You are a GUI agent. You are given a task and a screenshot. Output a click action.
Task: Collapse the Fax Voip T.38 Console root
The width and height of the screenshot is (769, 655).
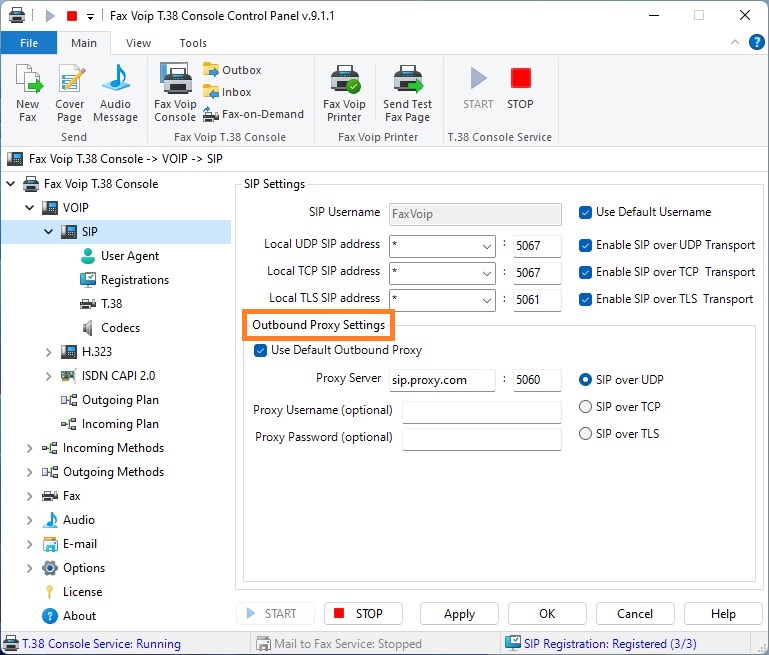10,184
